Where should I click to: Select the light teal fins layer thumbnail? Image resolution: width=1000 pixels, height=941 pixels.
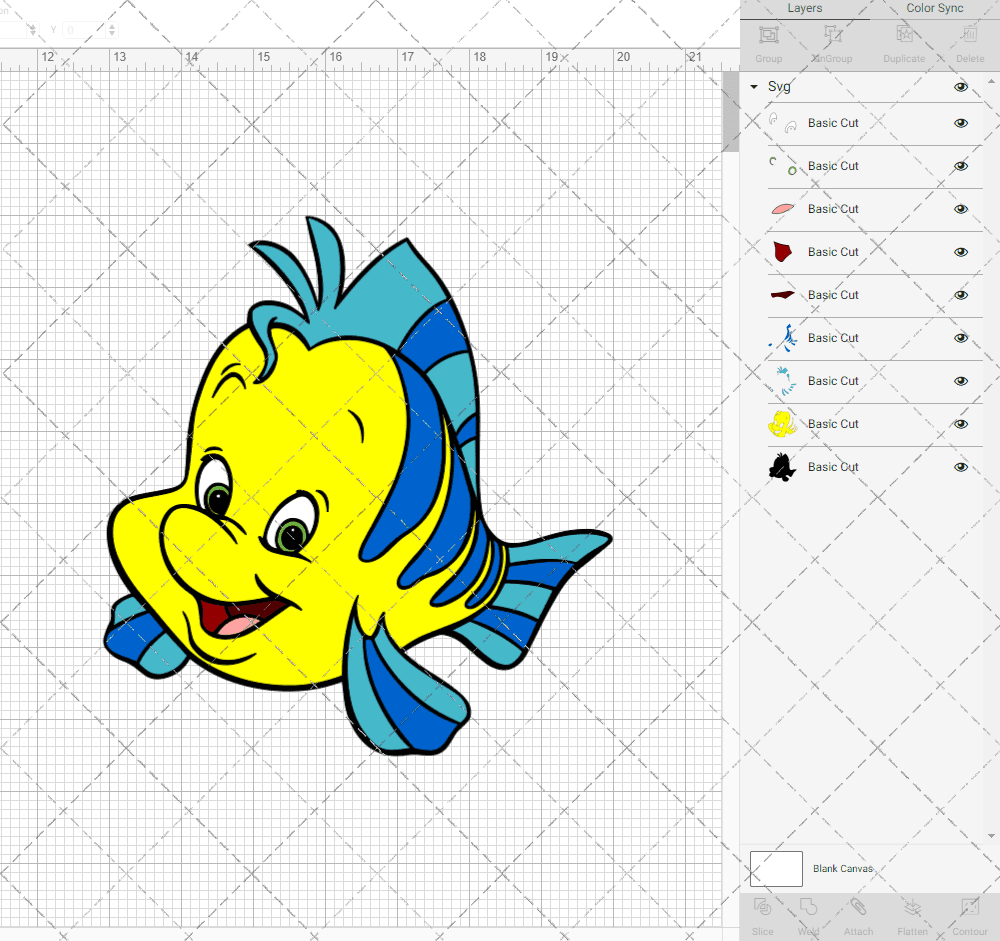(783, 381)
